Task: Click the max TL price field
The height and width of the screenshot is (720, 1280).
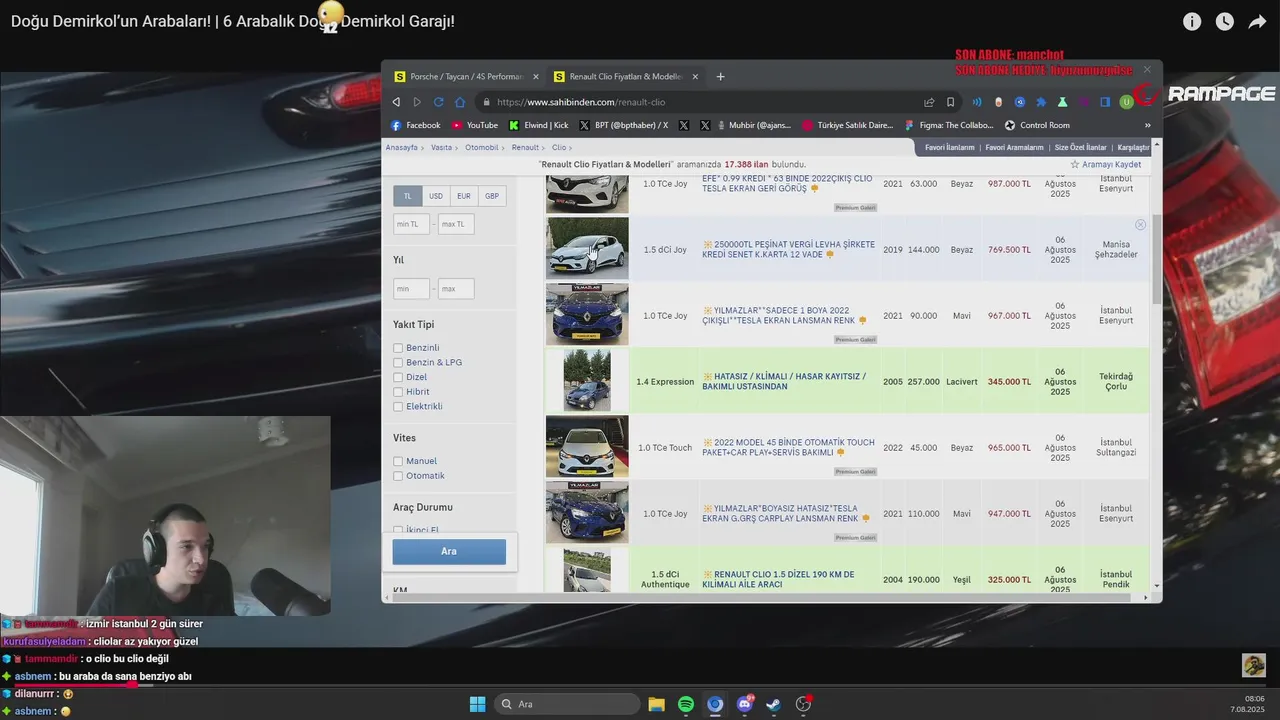Action: [456, 224]
